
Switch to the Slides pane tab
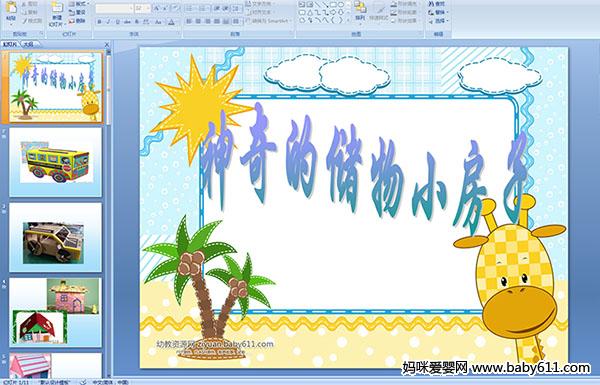point(10,44)
